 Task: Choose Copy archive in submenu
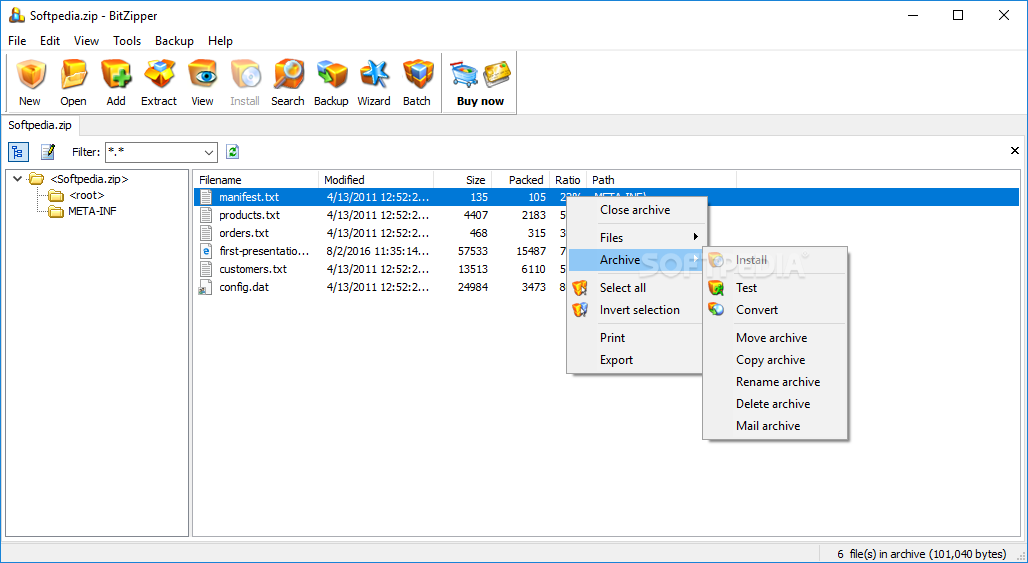(x=775, y=360)
